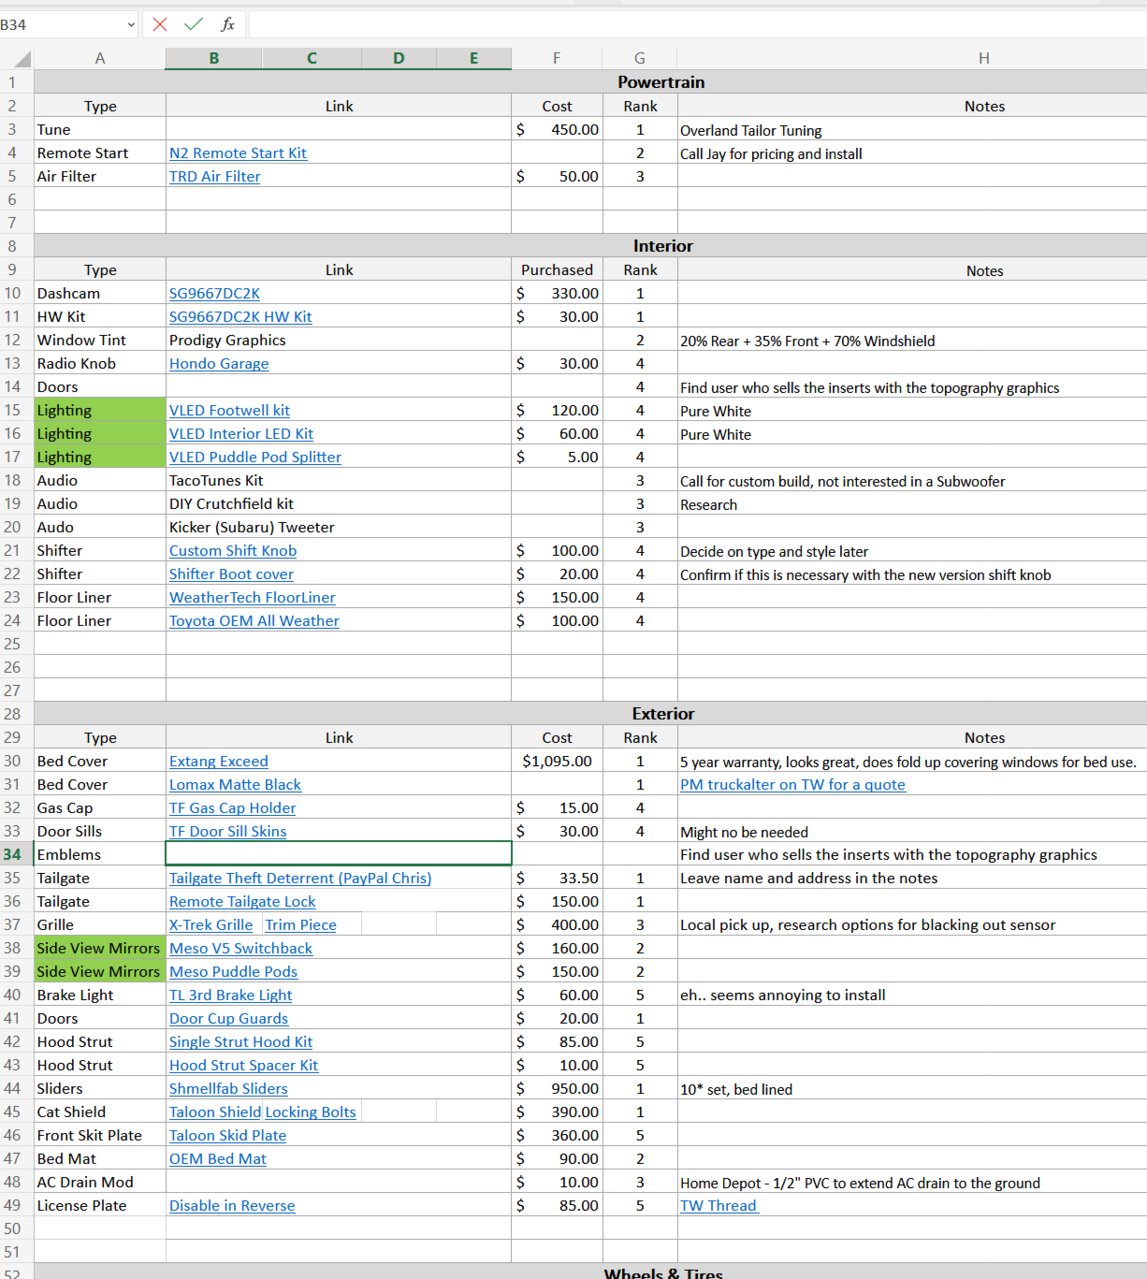Select column H header
The height and width of the screenshot is (1279, 1147).
(x=984, y=59)
